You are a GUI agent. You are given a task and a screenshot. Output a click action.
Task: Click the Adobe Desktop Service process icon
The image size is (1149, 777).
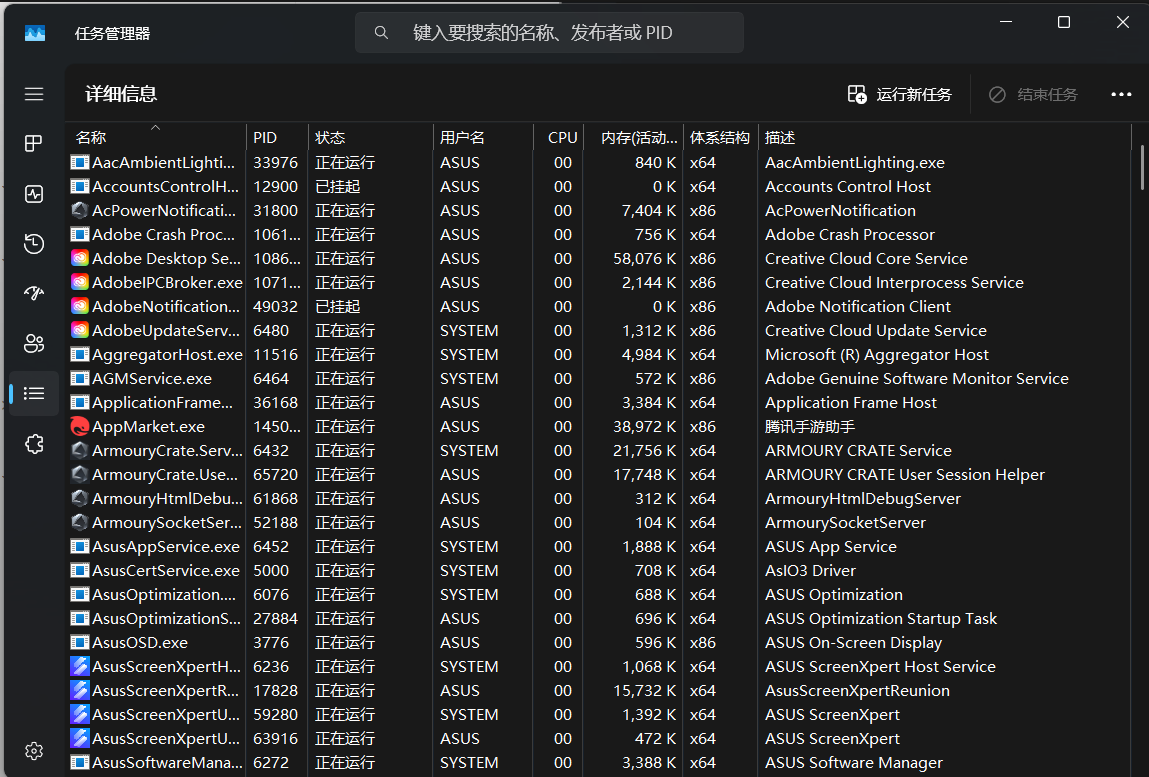click(80, 258)
